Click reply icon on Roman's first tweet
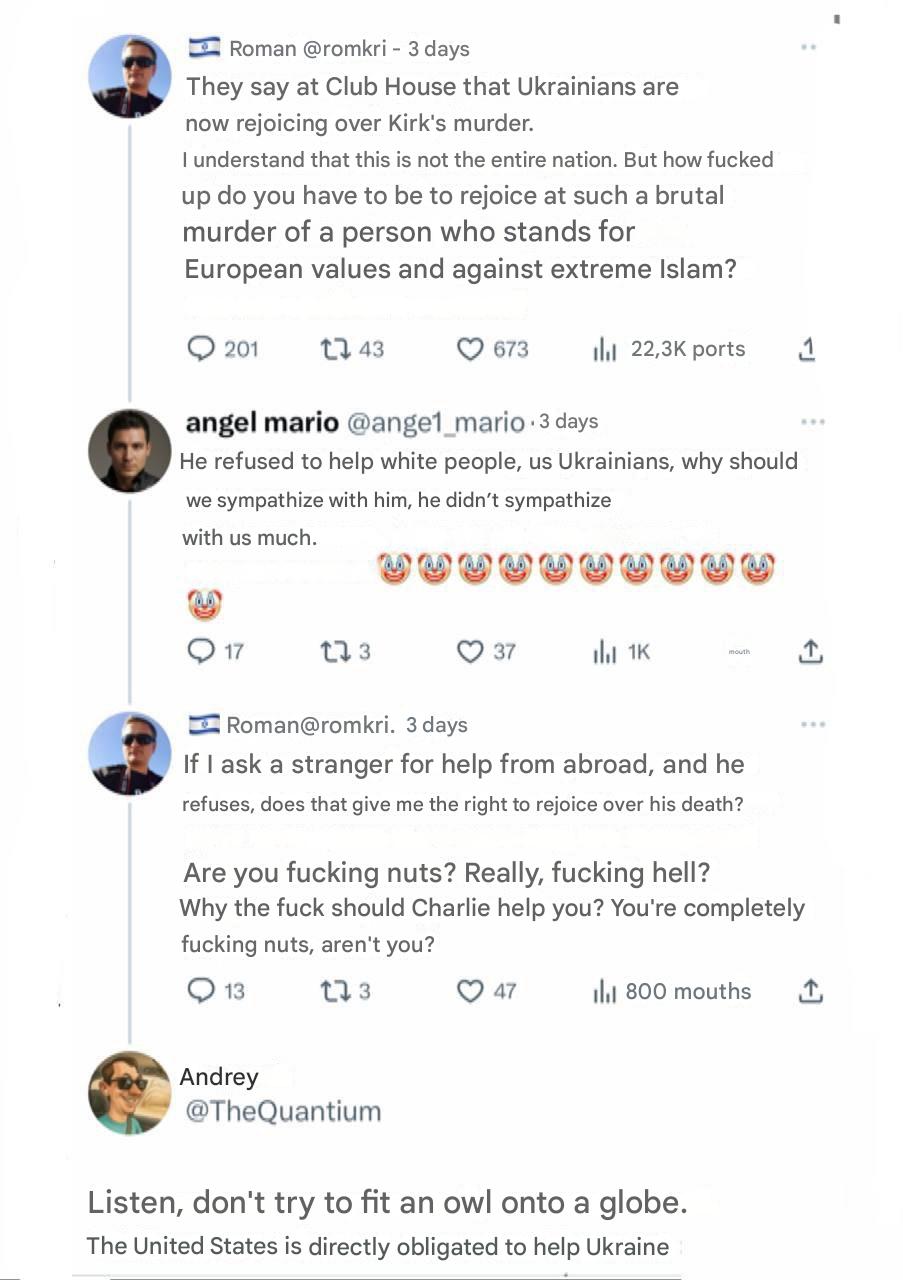The image size is (903, 1280). [x=202, y=348]
